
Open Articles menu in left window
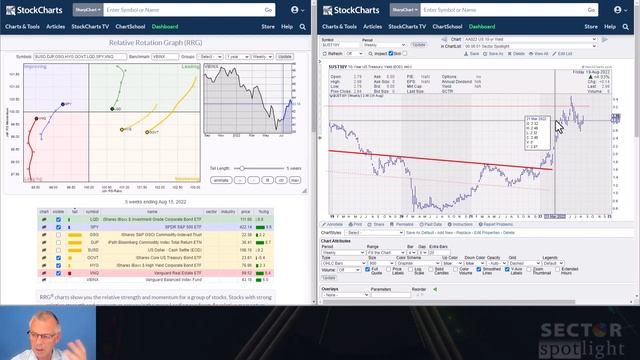coord(56,27)
